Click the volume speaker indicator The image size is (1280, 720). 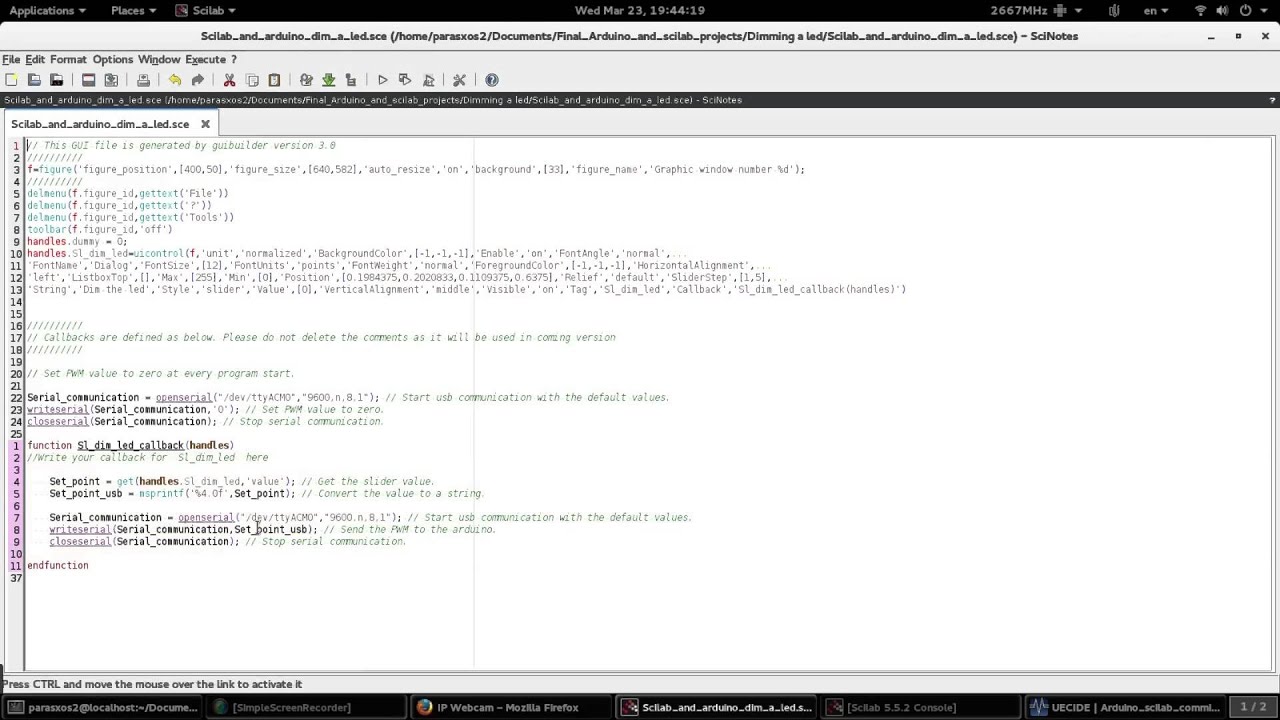click(x=1223, y=10)
